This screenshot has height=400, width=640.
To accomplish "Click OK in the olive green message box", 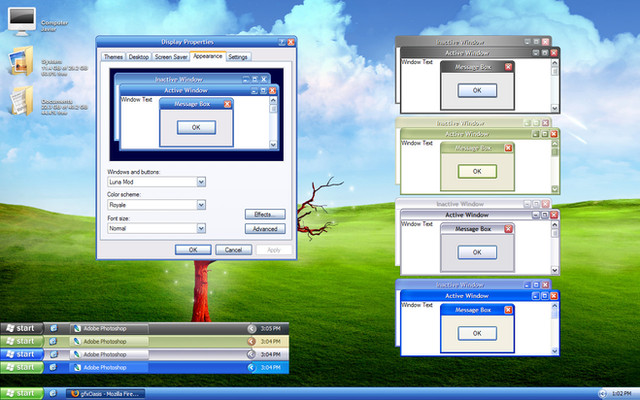I will click(x=477, y=171).
